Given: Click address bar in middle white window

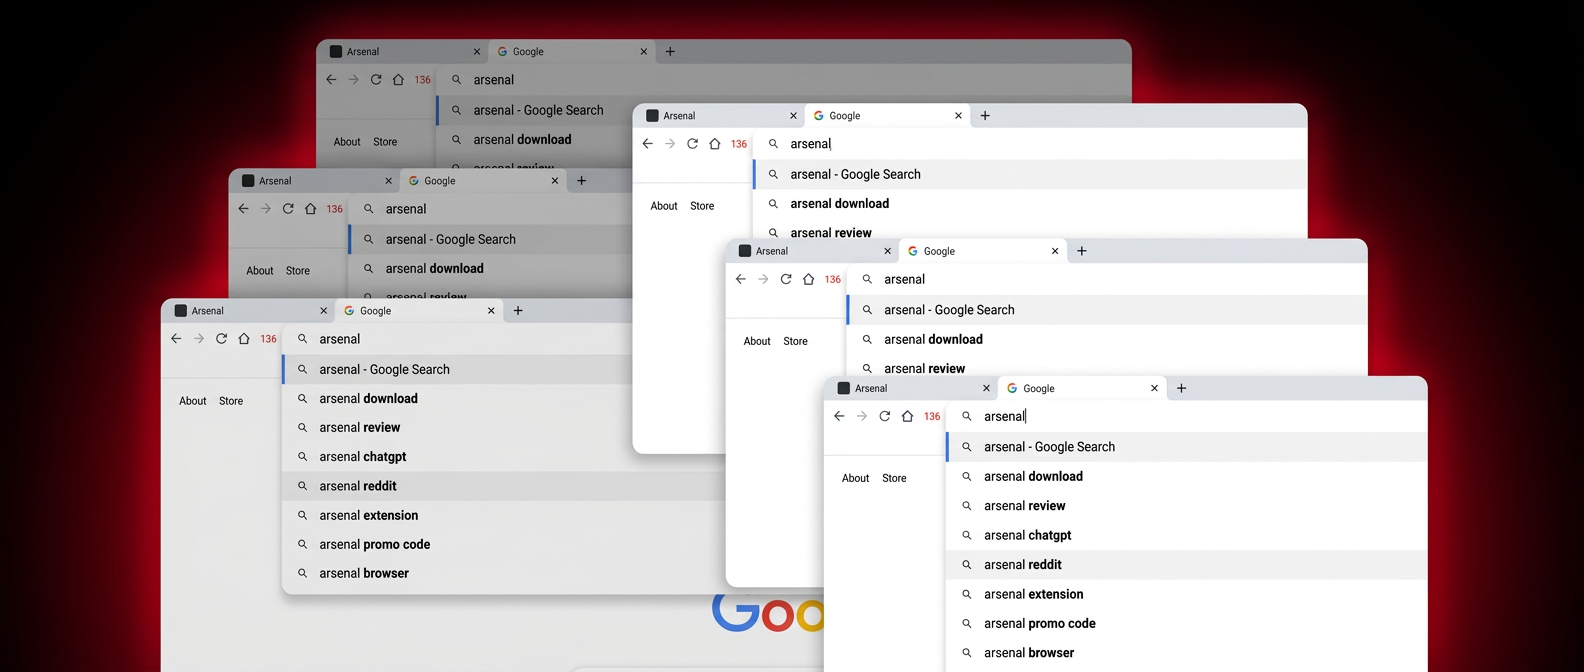Looking at the screenshot, I should point(1105,279).
